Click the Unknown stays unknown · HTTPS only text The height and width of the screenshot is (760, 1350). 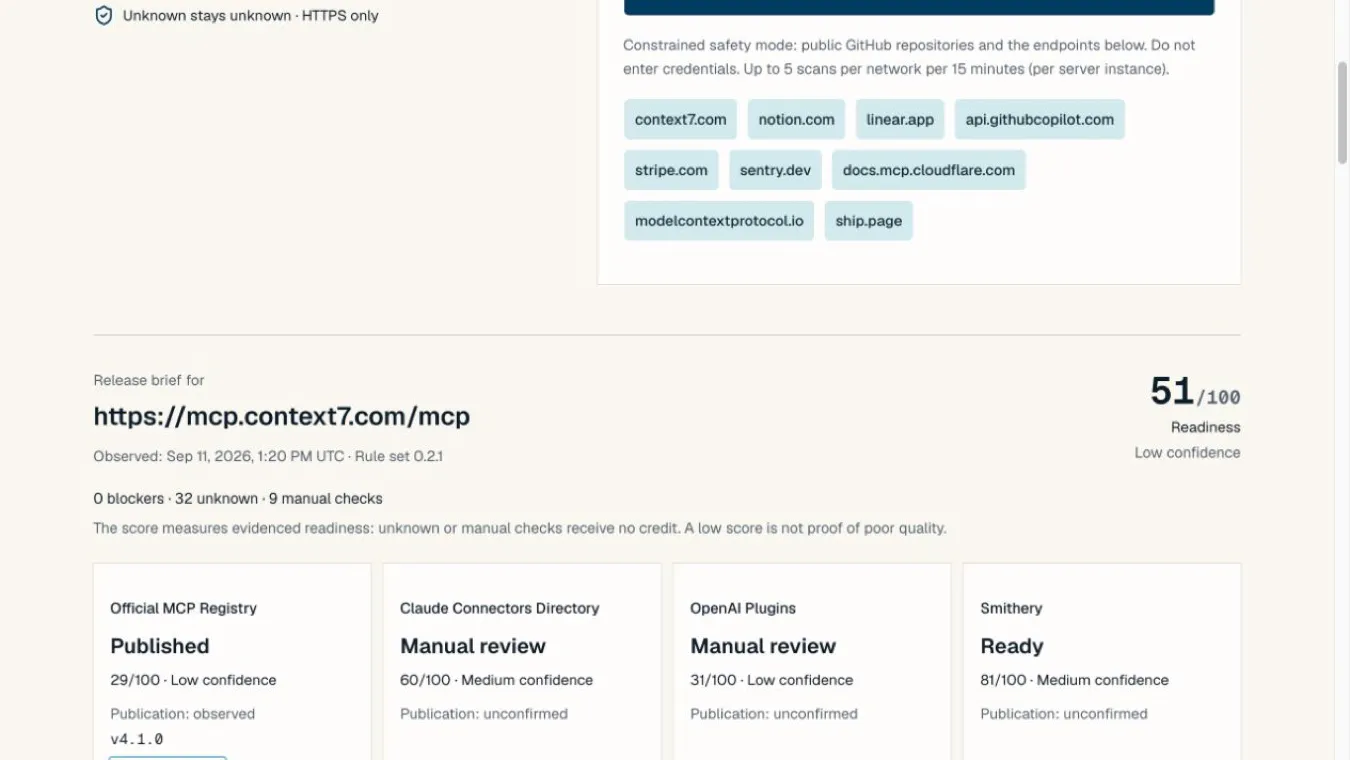coord(251,16)
